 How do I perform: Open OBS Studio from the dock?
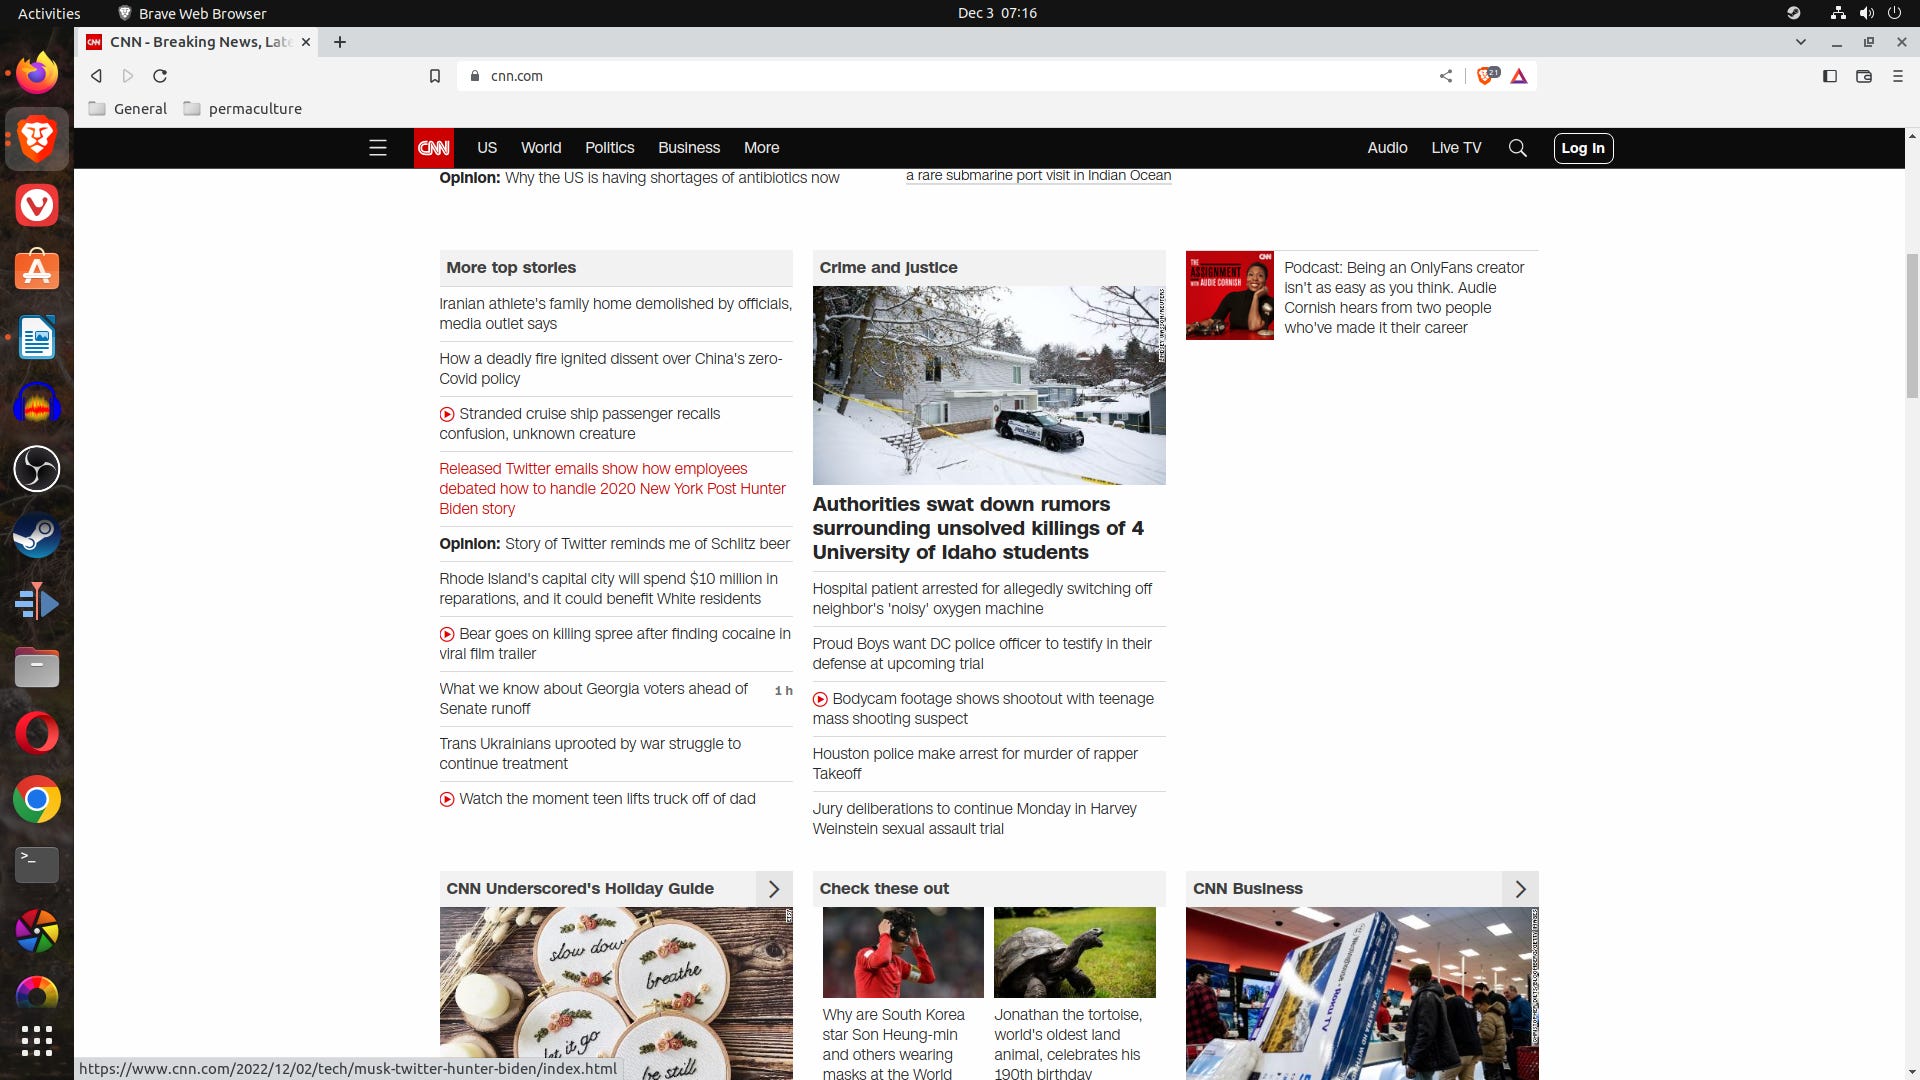click(x=37, y=469)
